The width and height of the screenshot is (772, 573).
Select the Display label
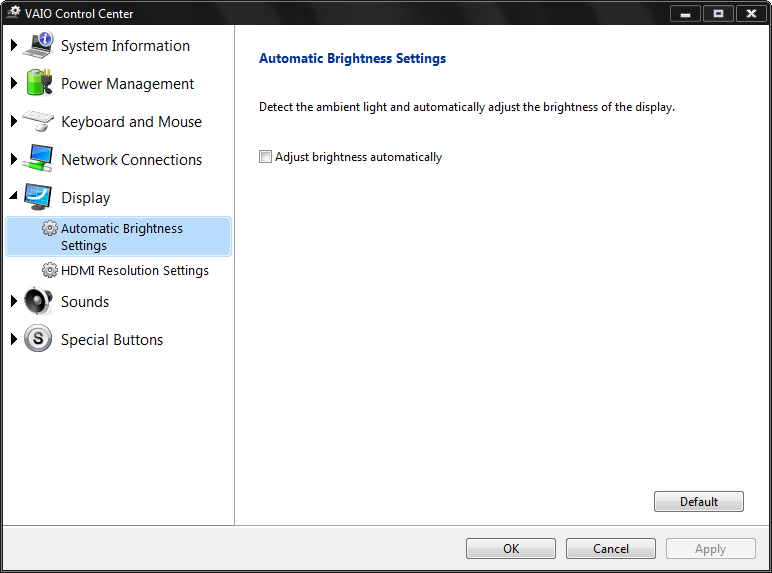tap(86, 198)
